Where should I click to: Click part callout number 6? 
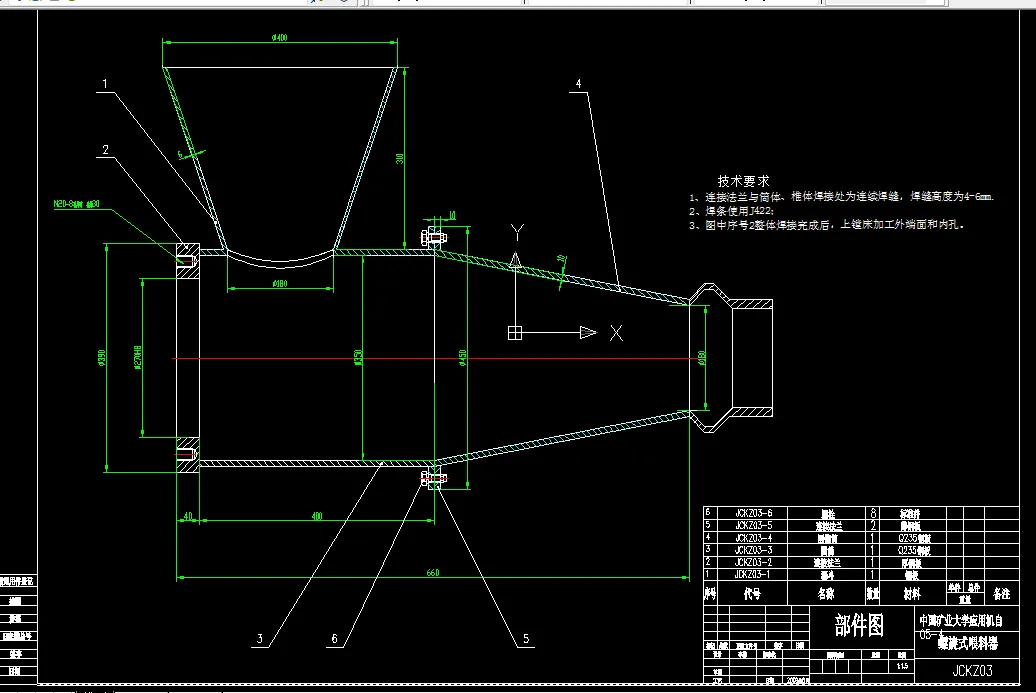coord(334,639)
